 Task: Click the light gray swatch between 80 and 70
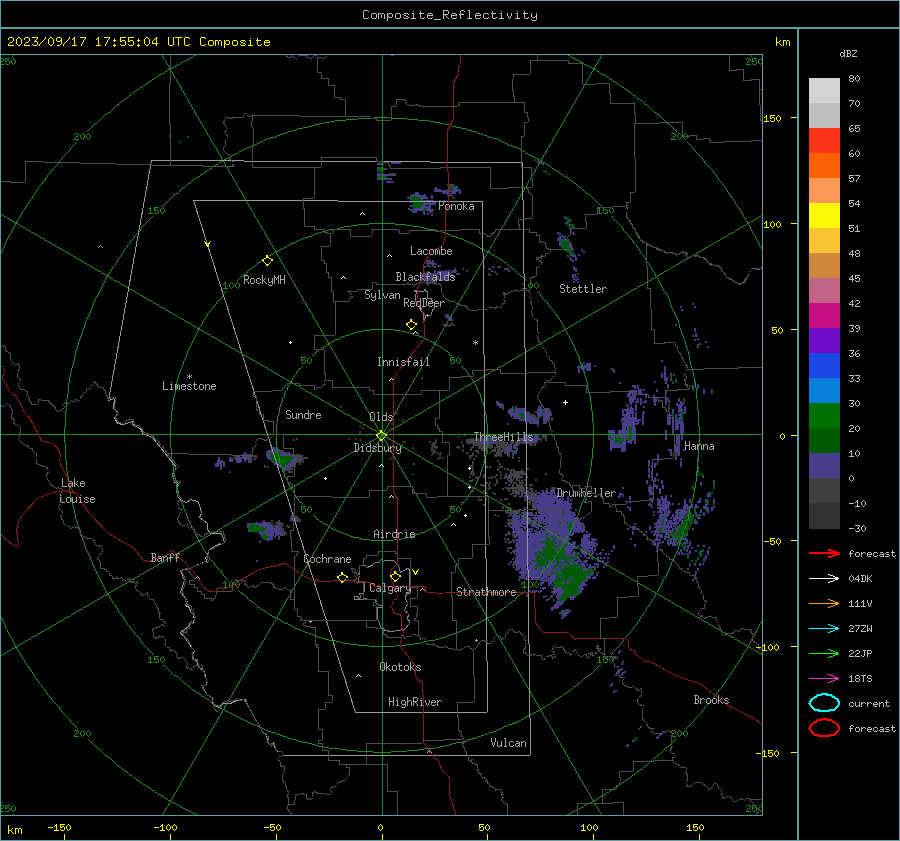pyautogui.click(x=824, y=91)
